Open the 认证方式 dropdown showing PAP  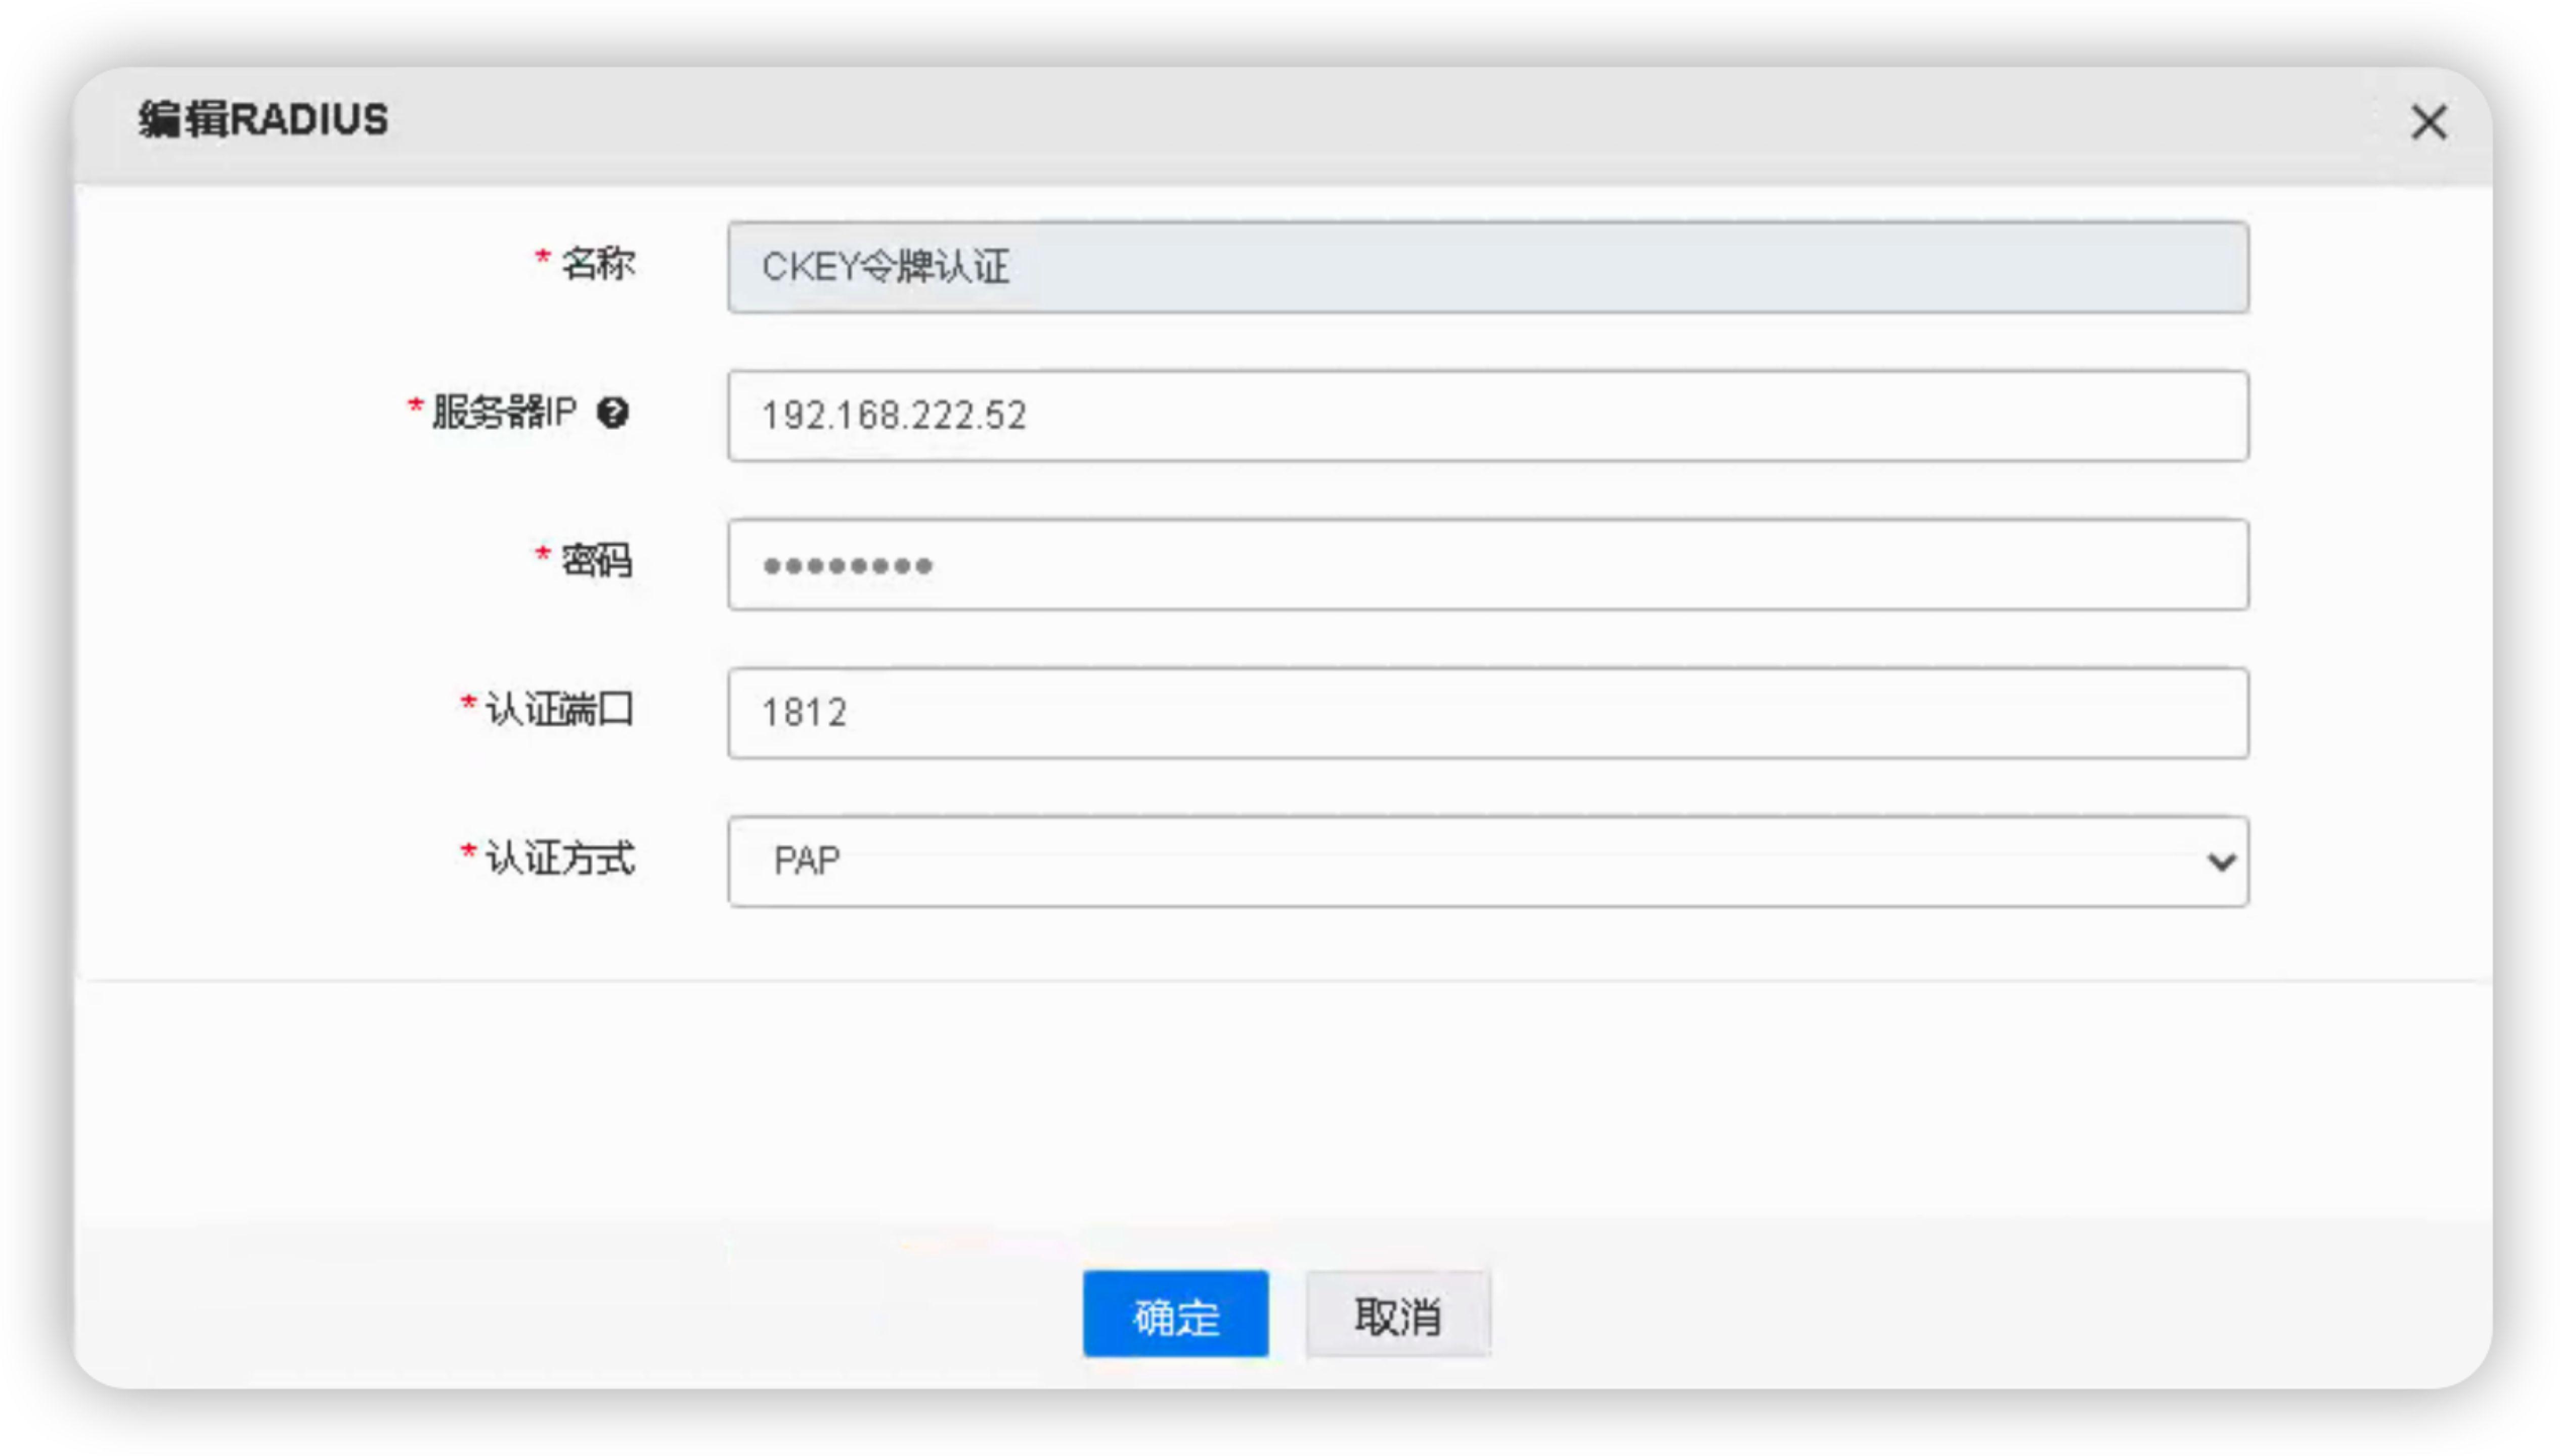pos(1488,861)
